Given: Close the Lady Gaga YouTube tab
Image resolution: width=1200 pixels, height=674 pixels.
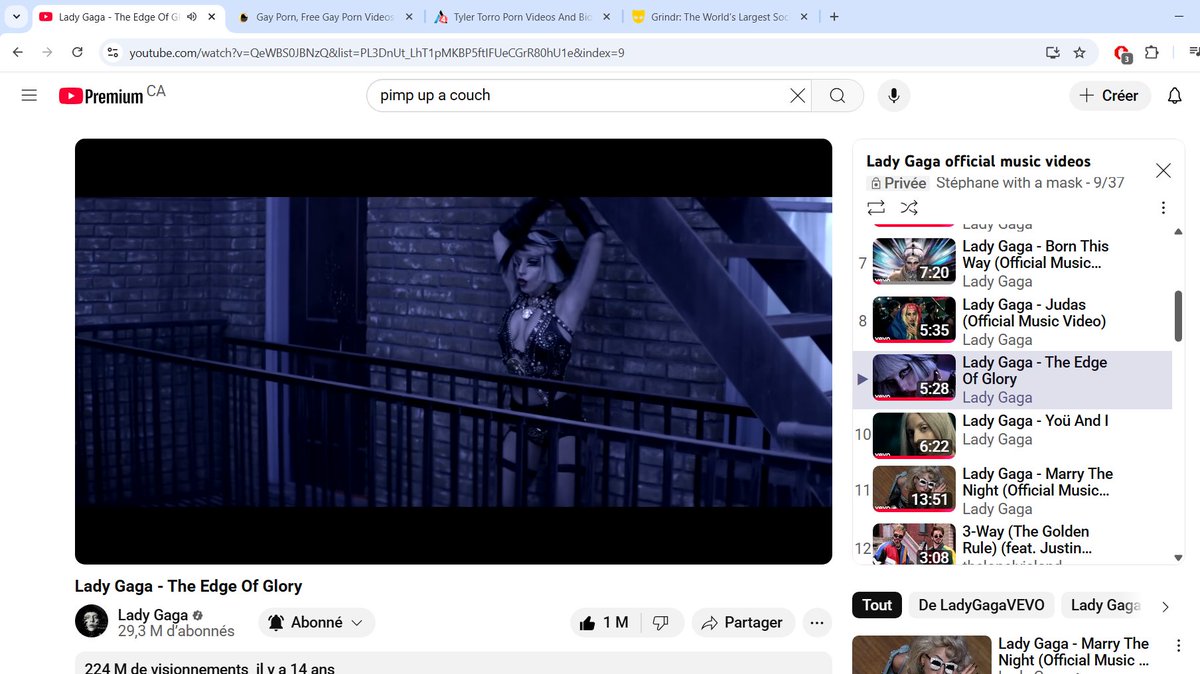Looking at the screenshot, I should click(x=212, y=17).
